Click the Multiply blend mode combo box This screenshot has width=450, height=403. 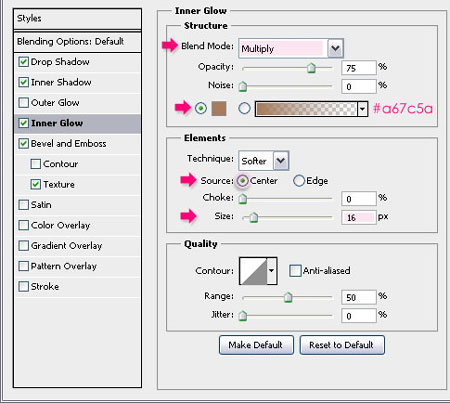pos(291,49)
